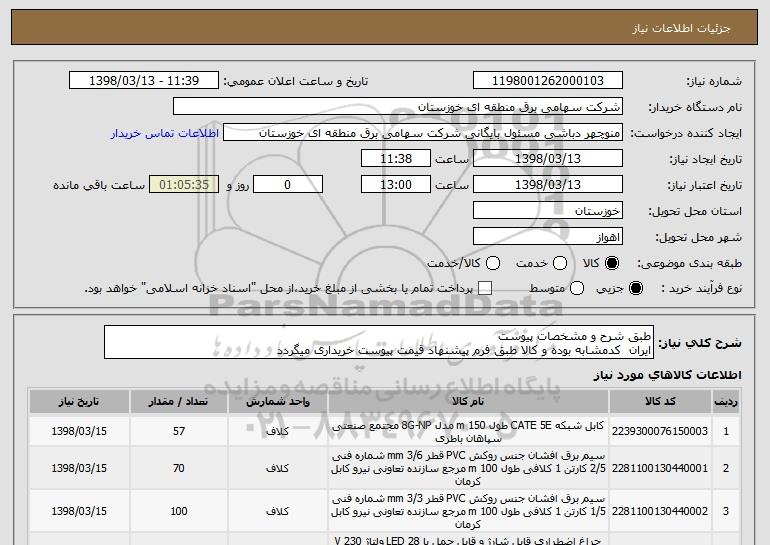Click product code 2281100130440001

[x=660, y=468]
